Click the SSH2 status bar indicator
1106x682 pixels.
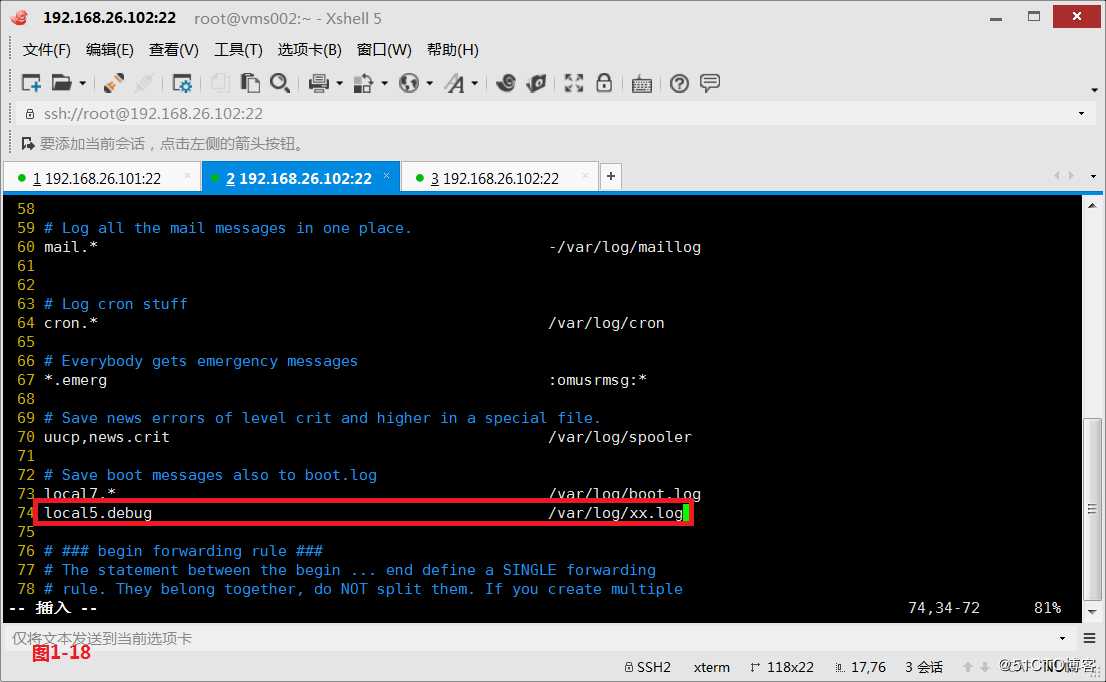[x=648, y=666]
